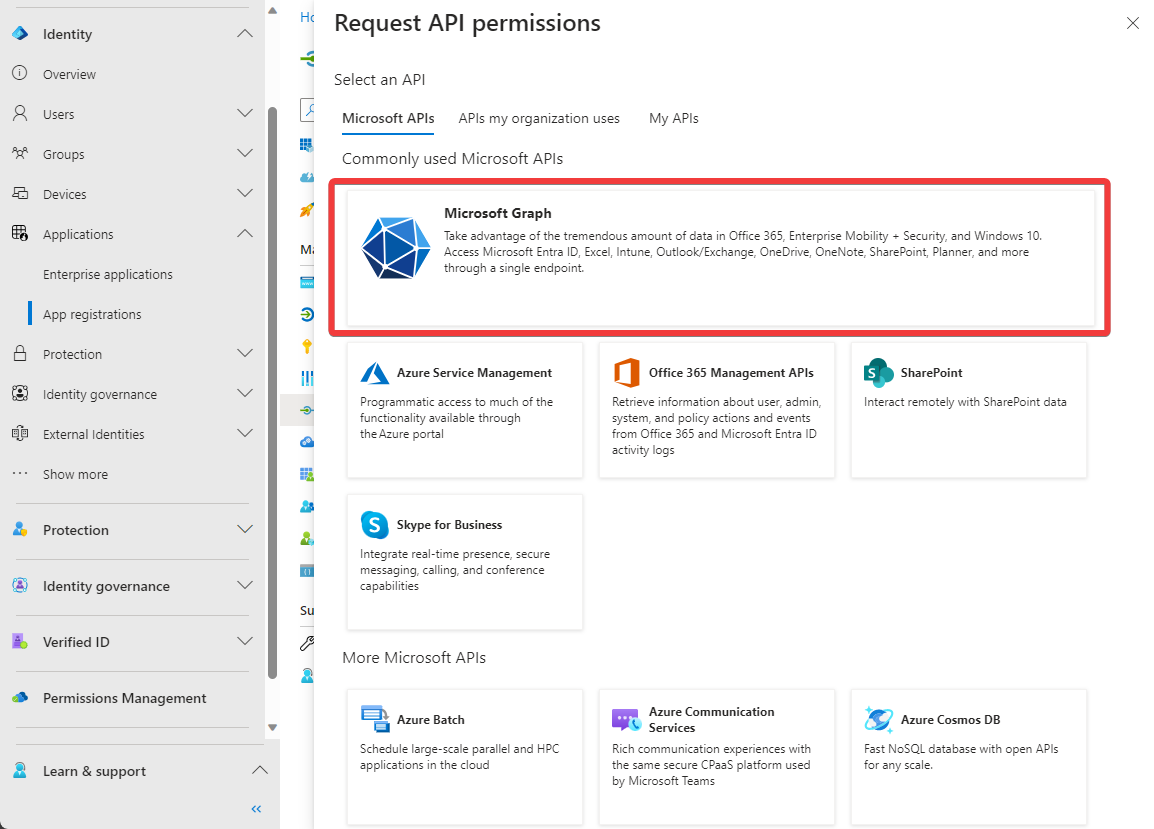Screen dimensions: 1154x829
Task: Click the Overview info icon
Action: click(20, 73)
